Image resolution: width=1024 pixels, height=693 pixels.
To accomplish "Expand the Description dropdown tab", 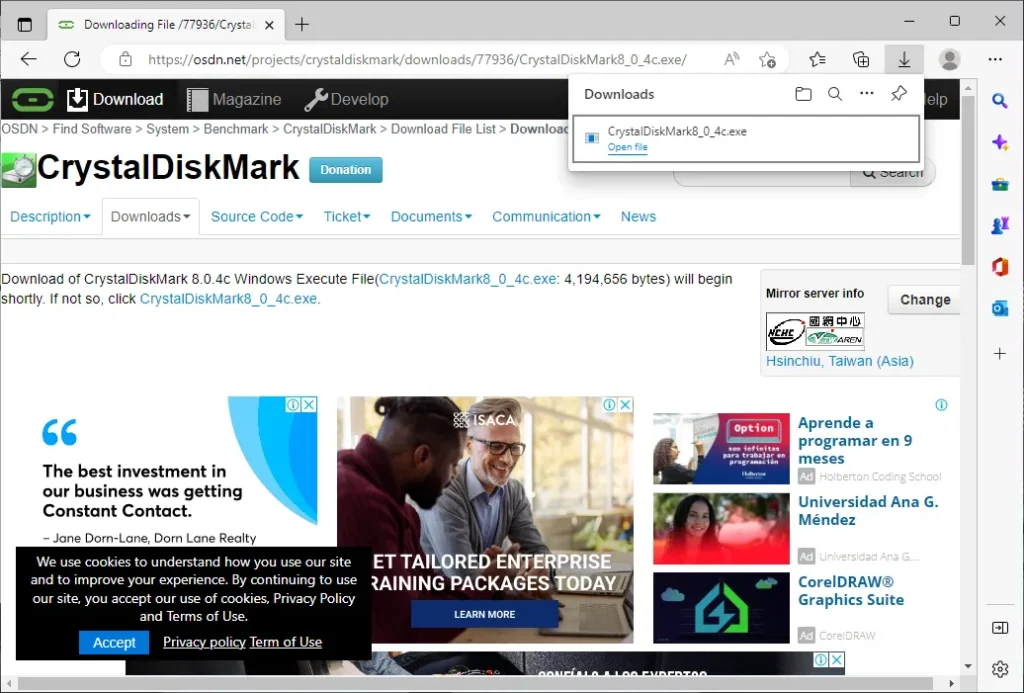I will (50, 217).
